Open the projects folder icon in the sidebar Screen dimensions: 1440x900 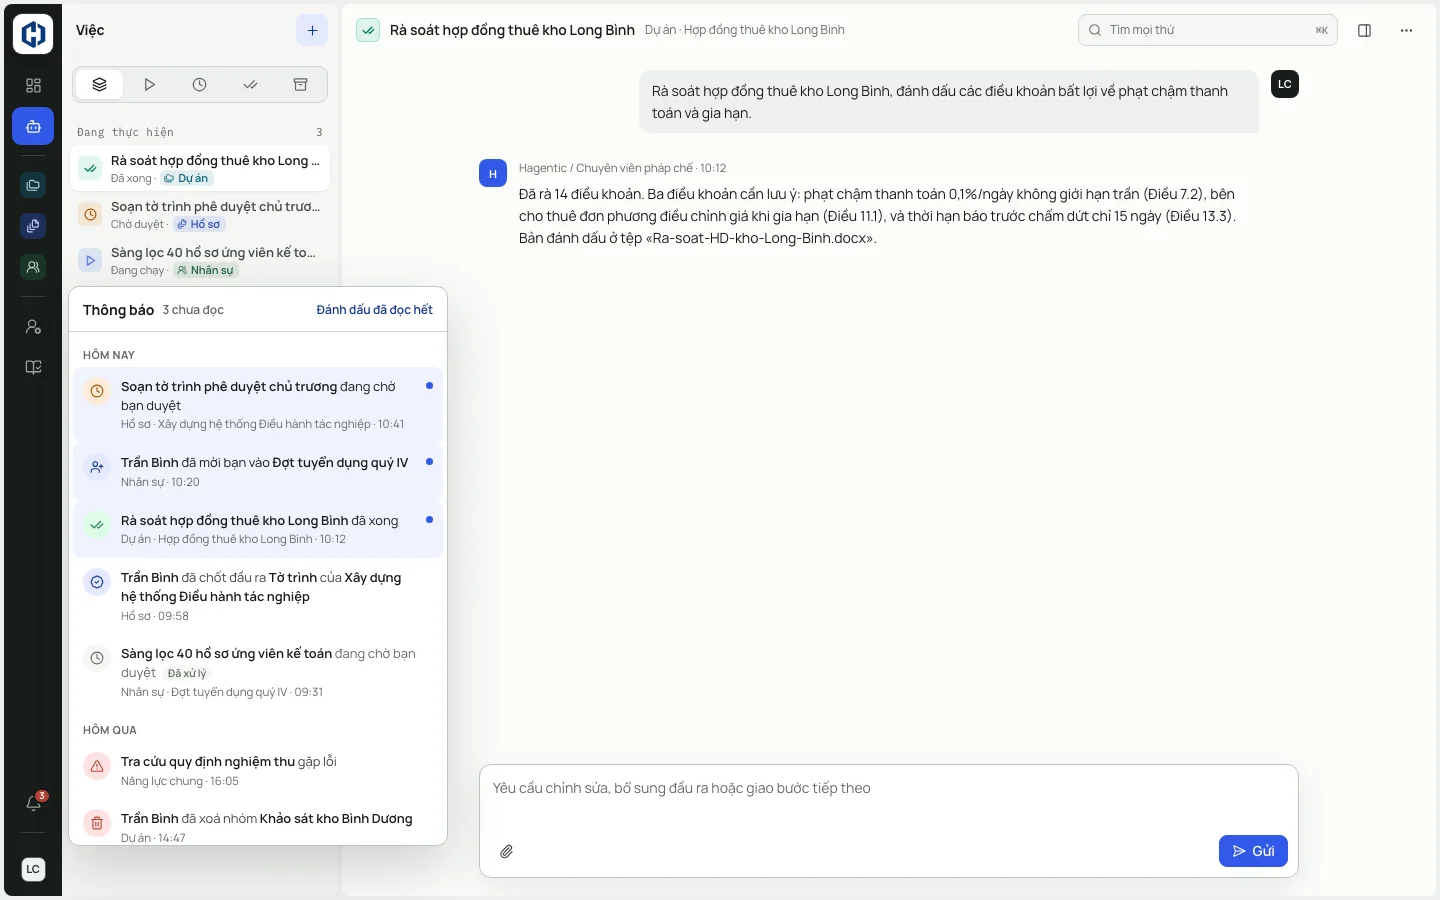(33, 185)
